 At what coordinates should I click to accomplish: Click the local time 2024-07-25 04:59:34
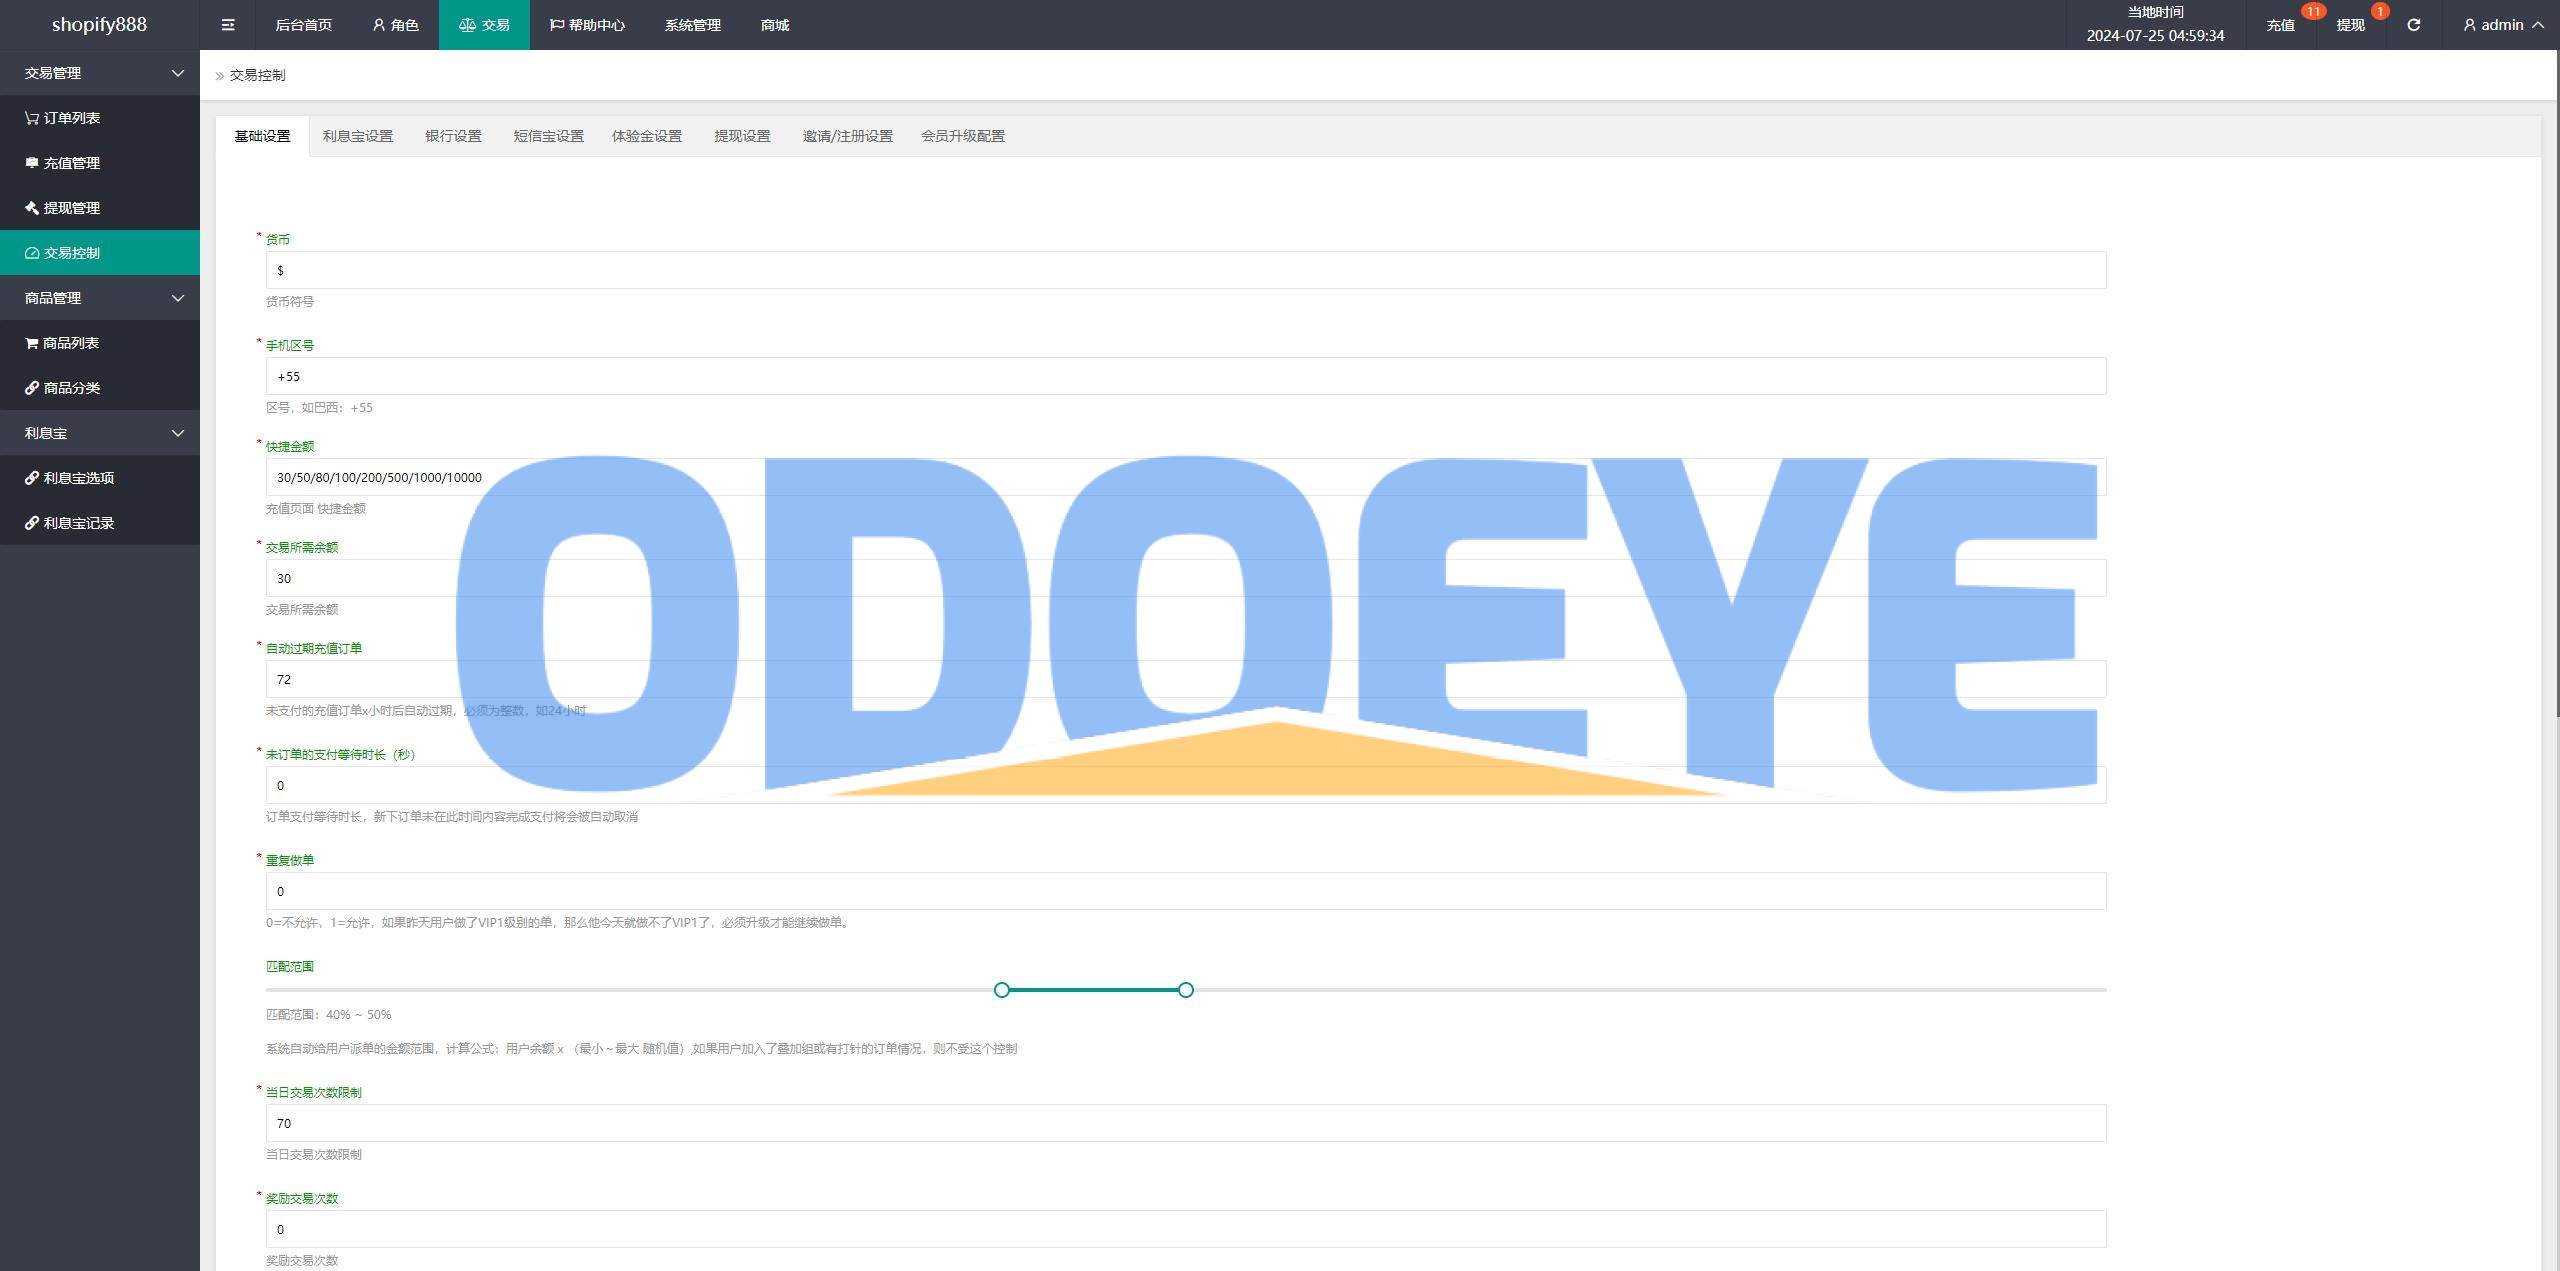click(2155, 35)
